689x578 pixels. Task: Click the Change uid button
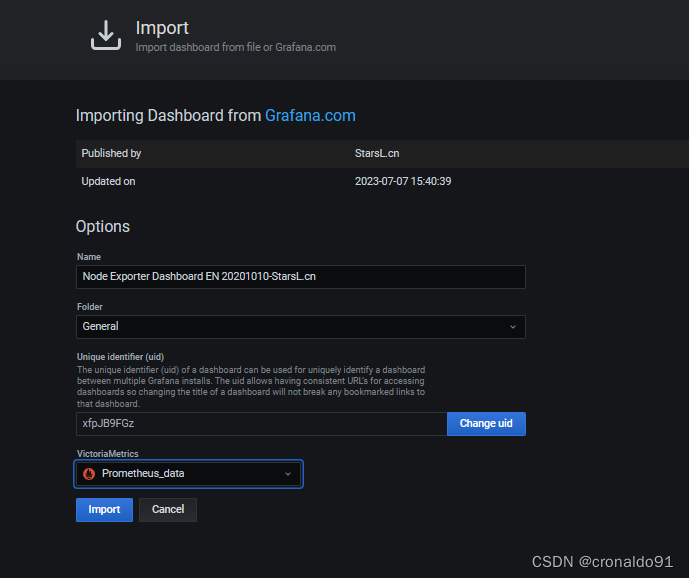point(486,424)
